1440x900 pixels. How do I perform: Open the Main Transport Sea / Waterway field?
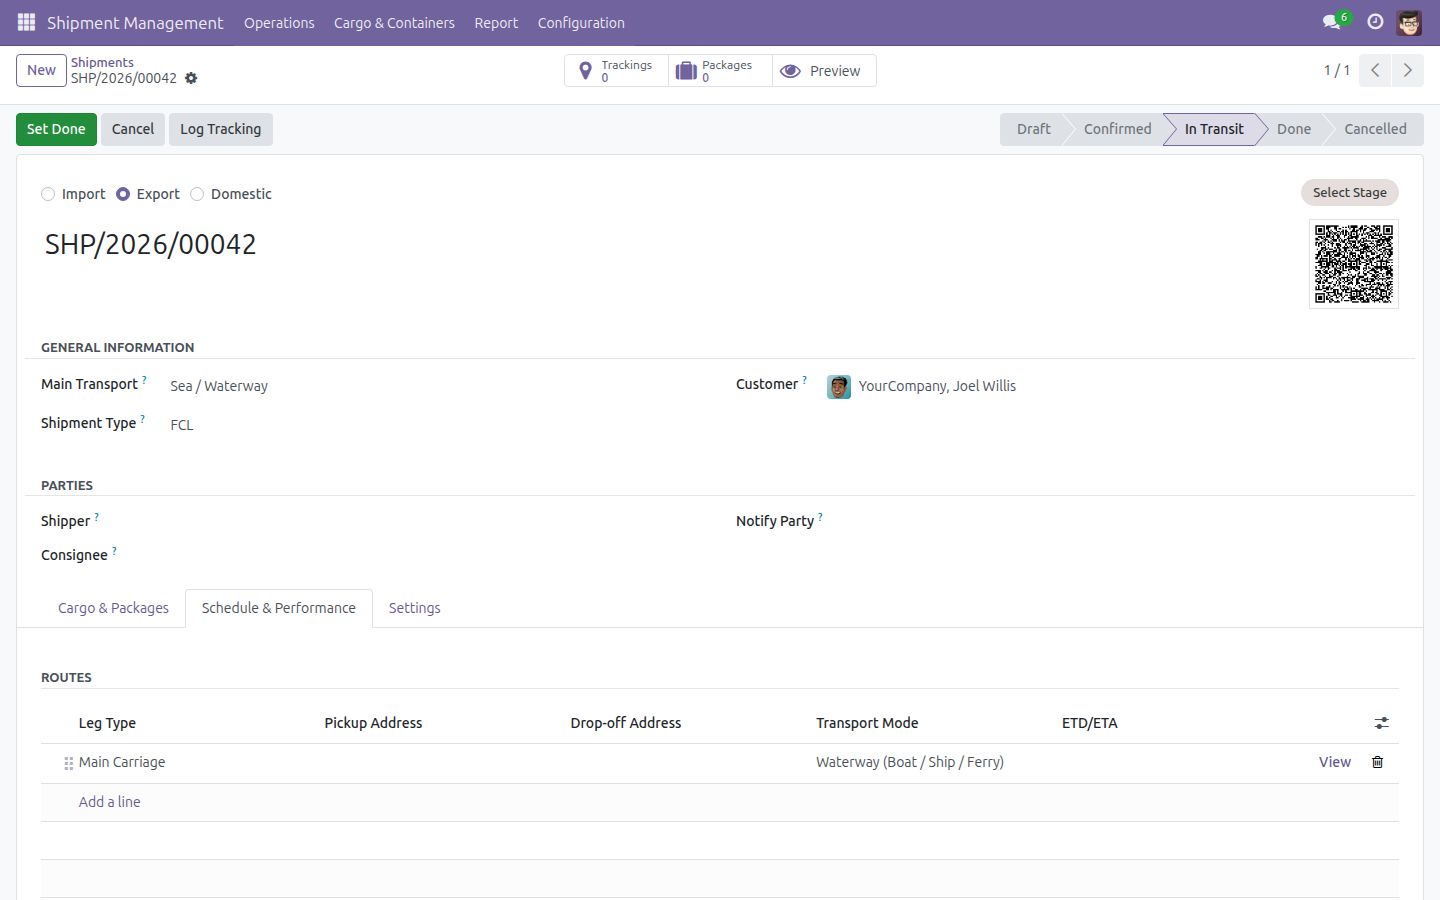click(x=440, y=386)
